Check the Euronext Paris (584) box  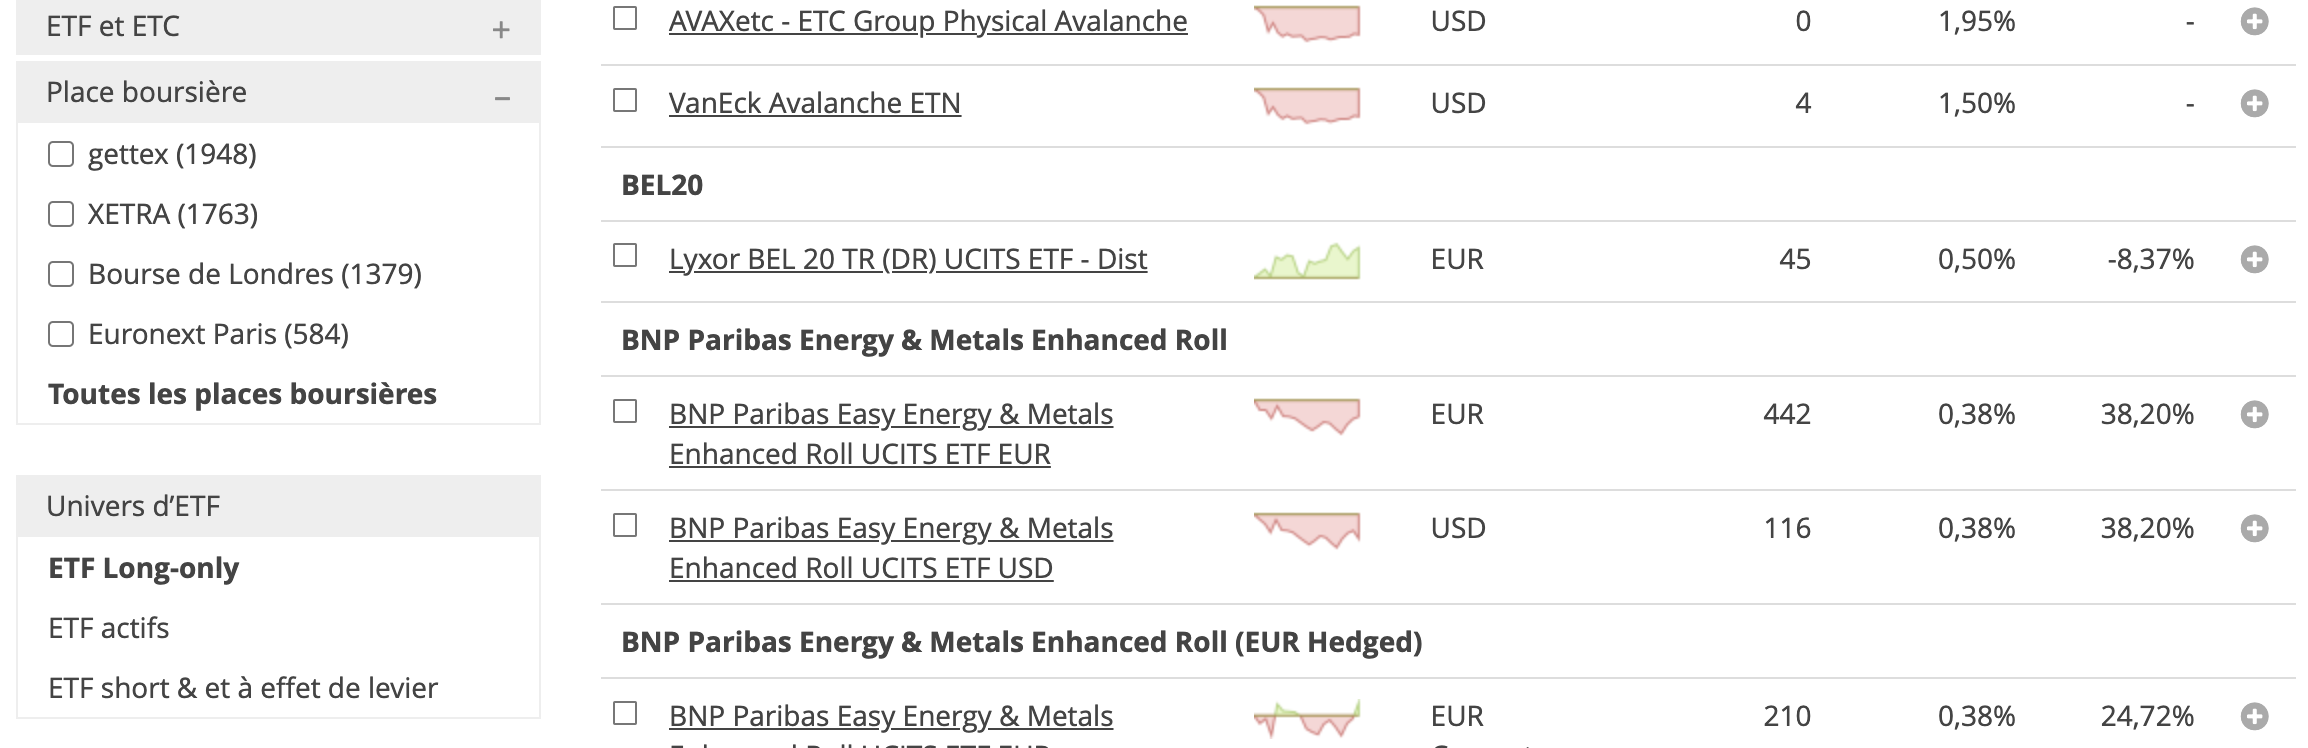61,334
